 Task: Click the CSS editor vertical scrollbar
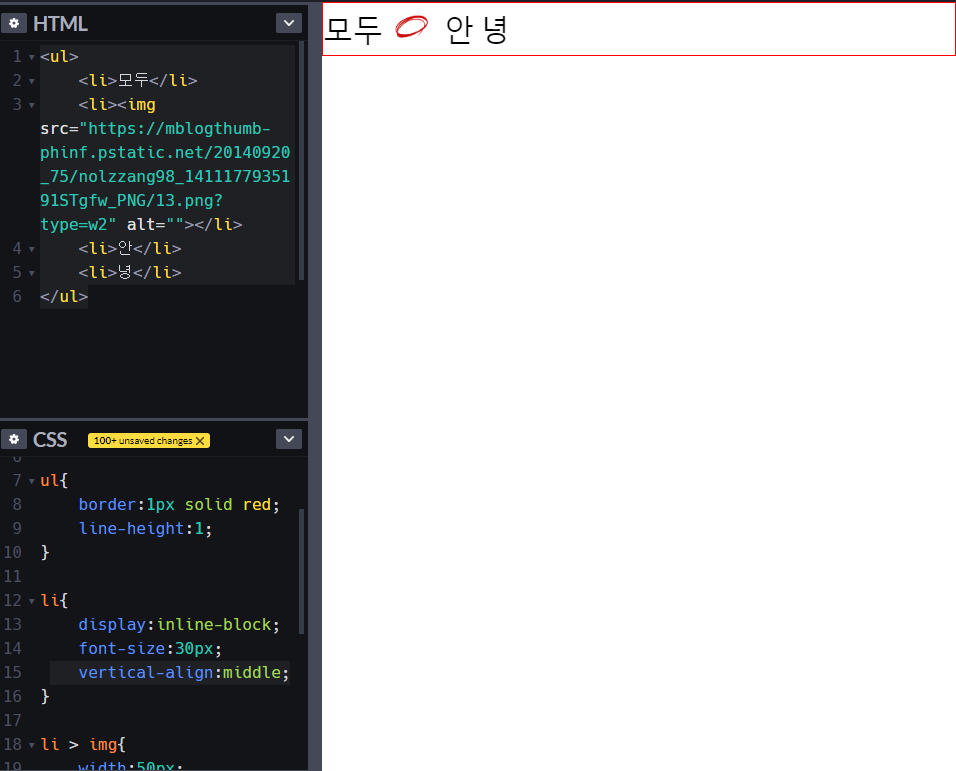coord(301,571)
